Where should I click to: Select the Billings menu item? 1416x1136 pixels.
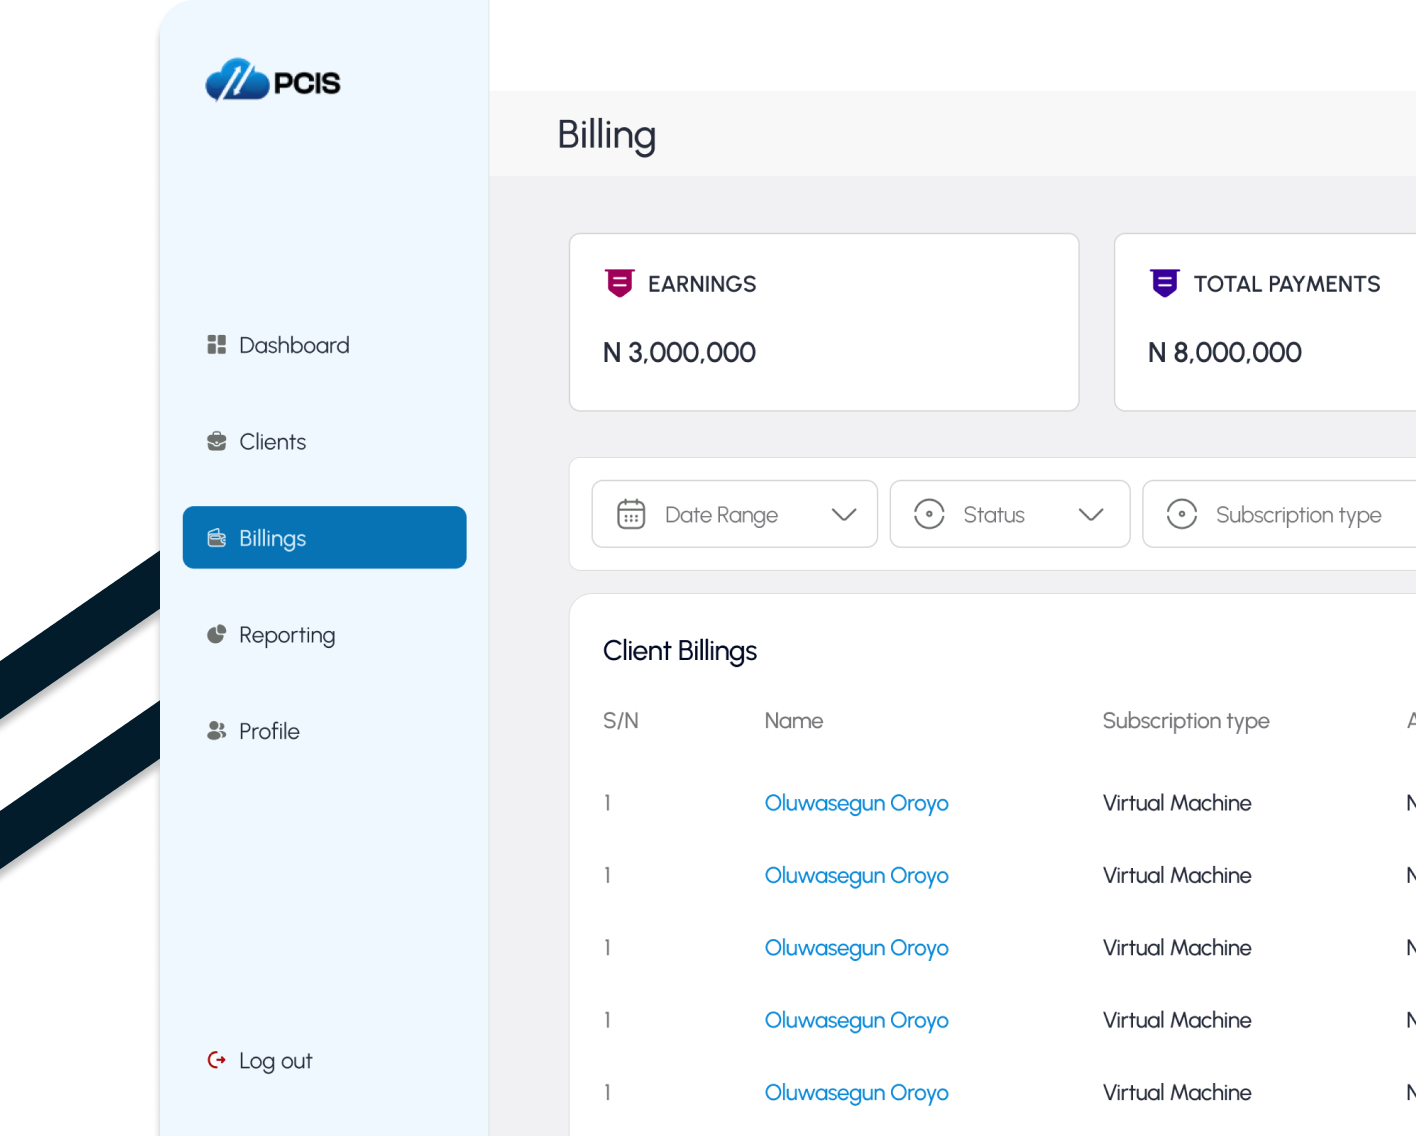click(x=324, y=537)
